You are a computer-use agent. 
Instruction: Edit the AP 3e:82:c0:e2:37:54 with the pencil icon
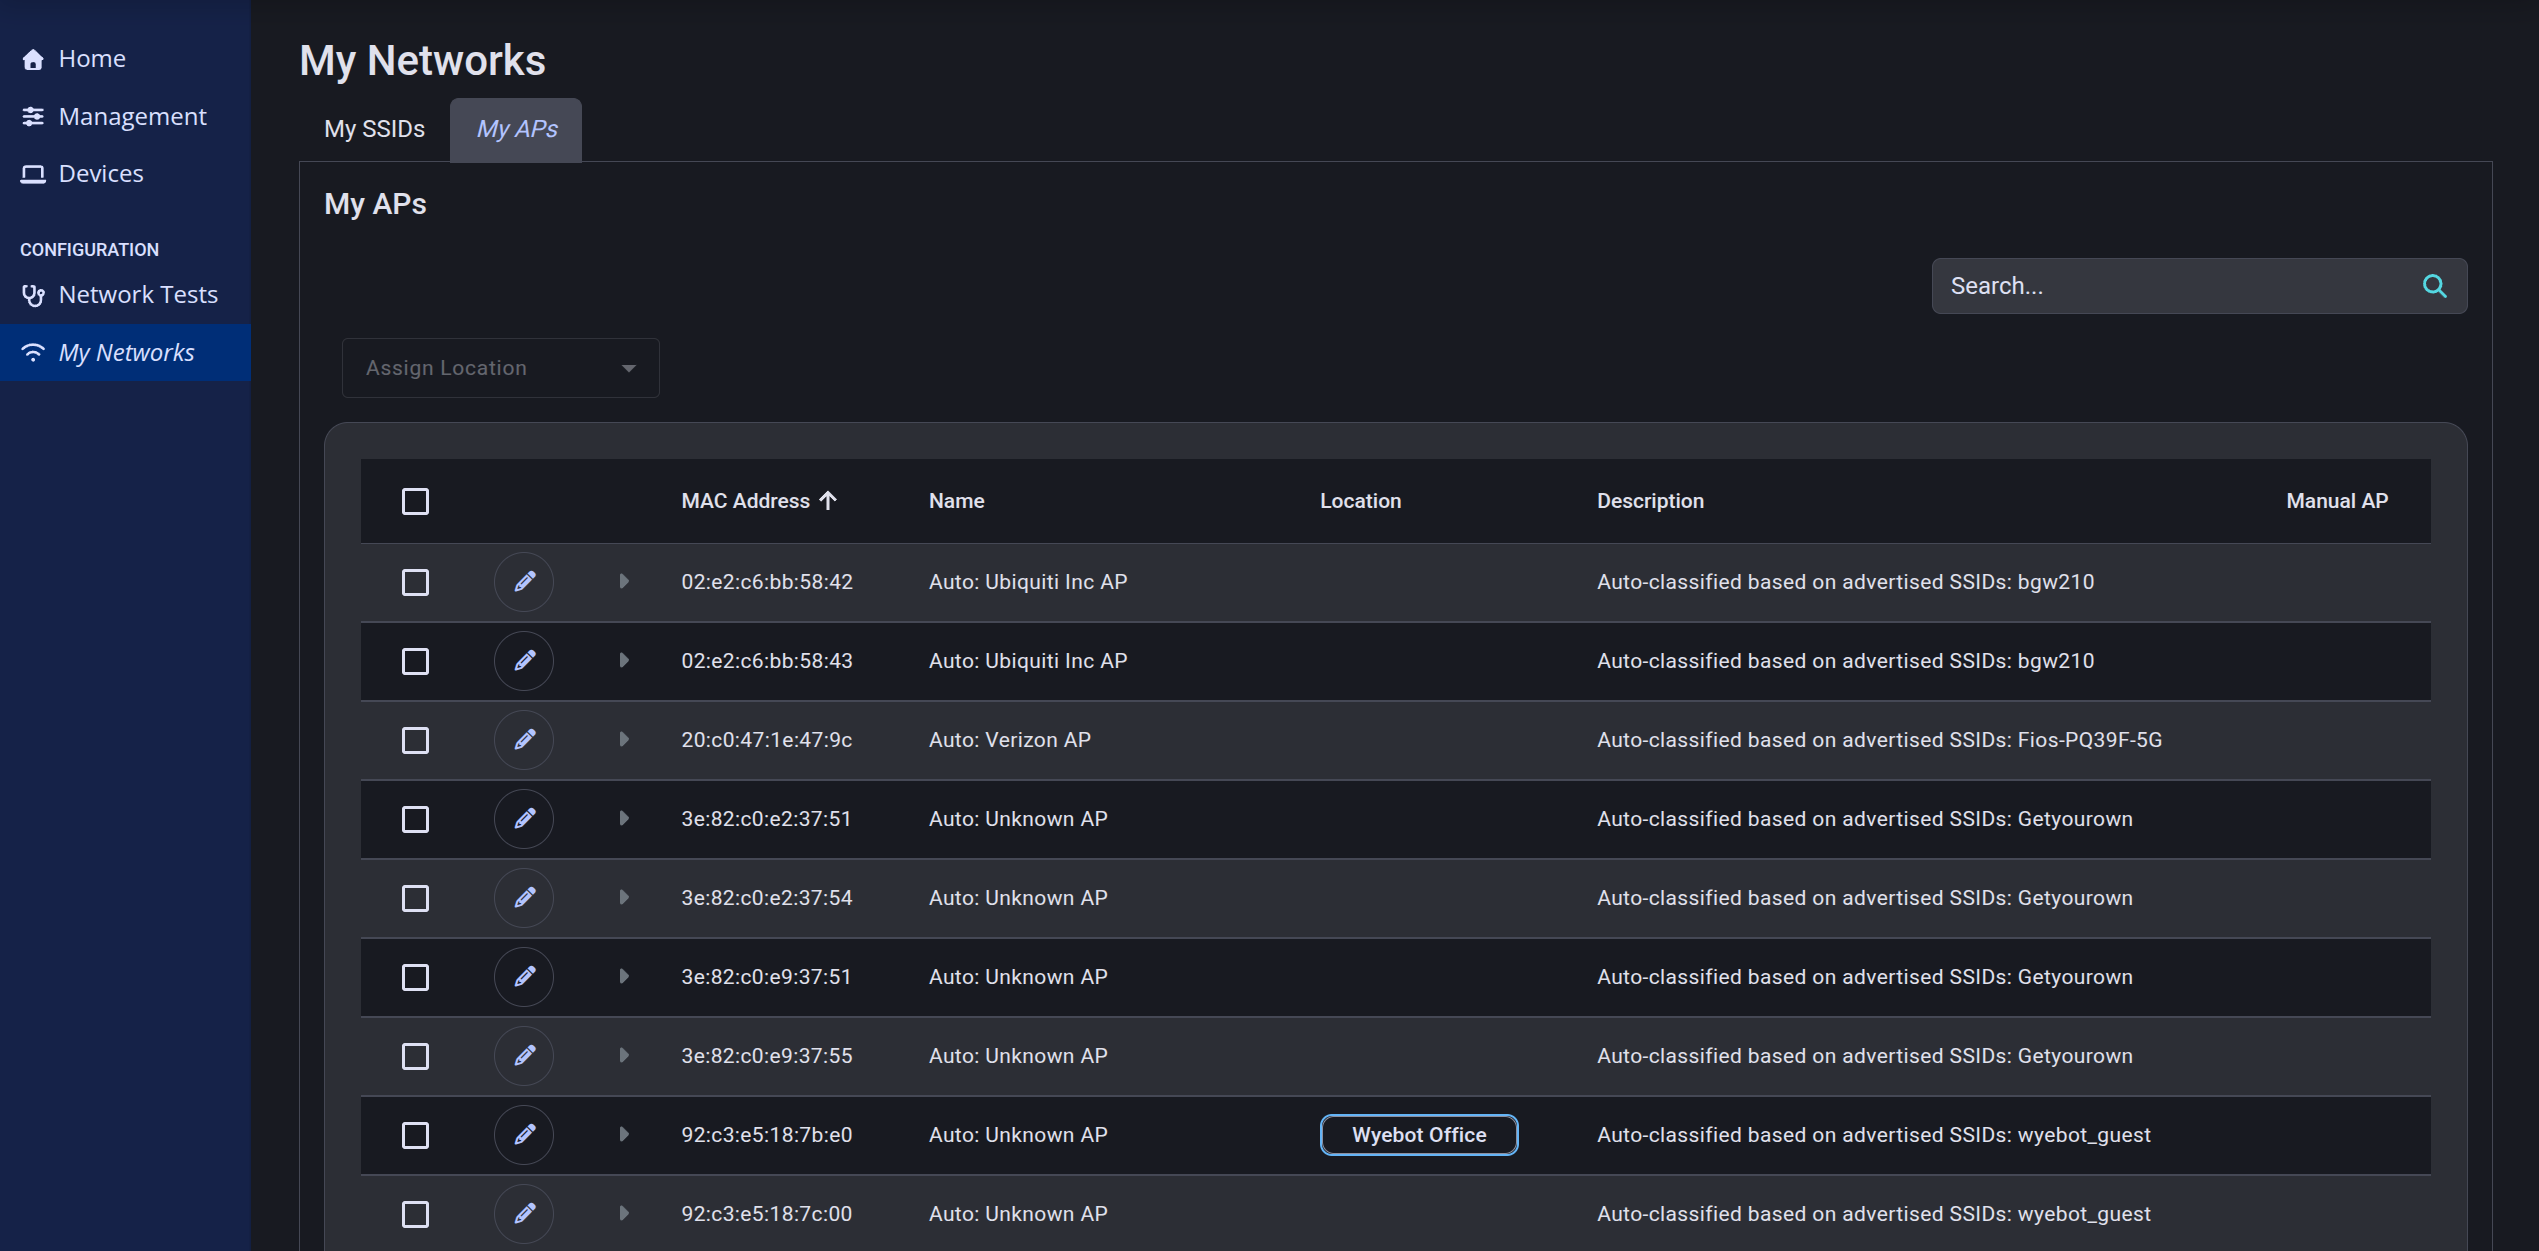(x=524, y=898)
